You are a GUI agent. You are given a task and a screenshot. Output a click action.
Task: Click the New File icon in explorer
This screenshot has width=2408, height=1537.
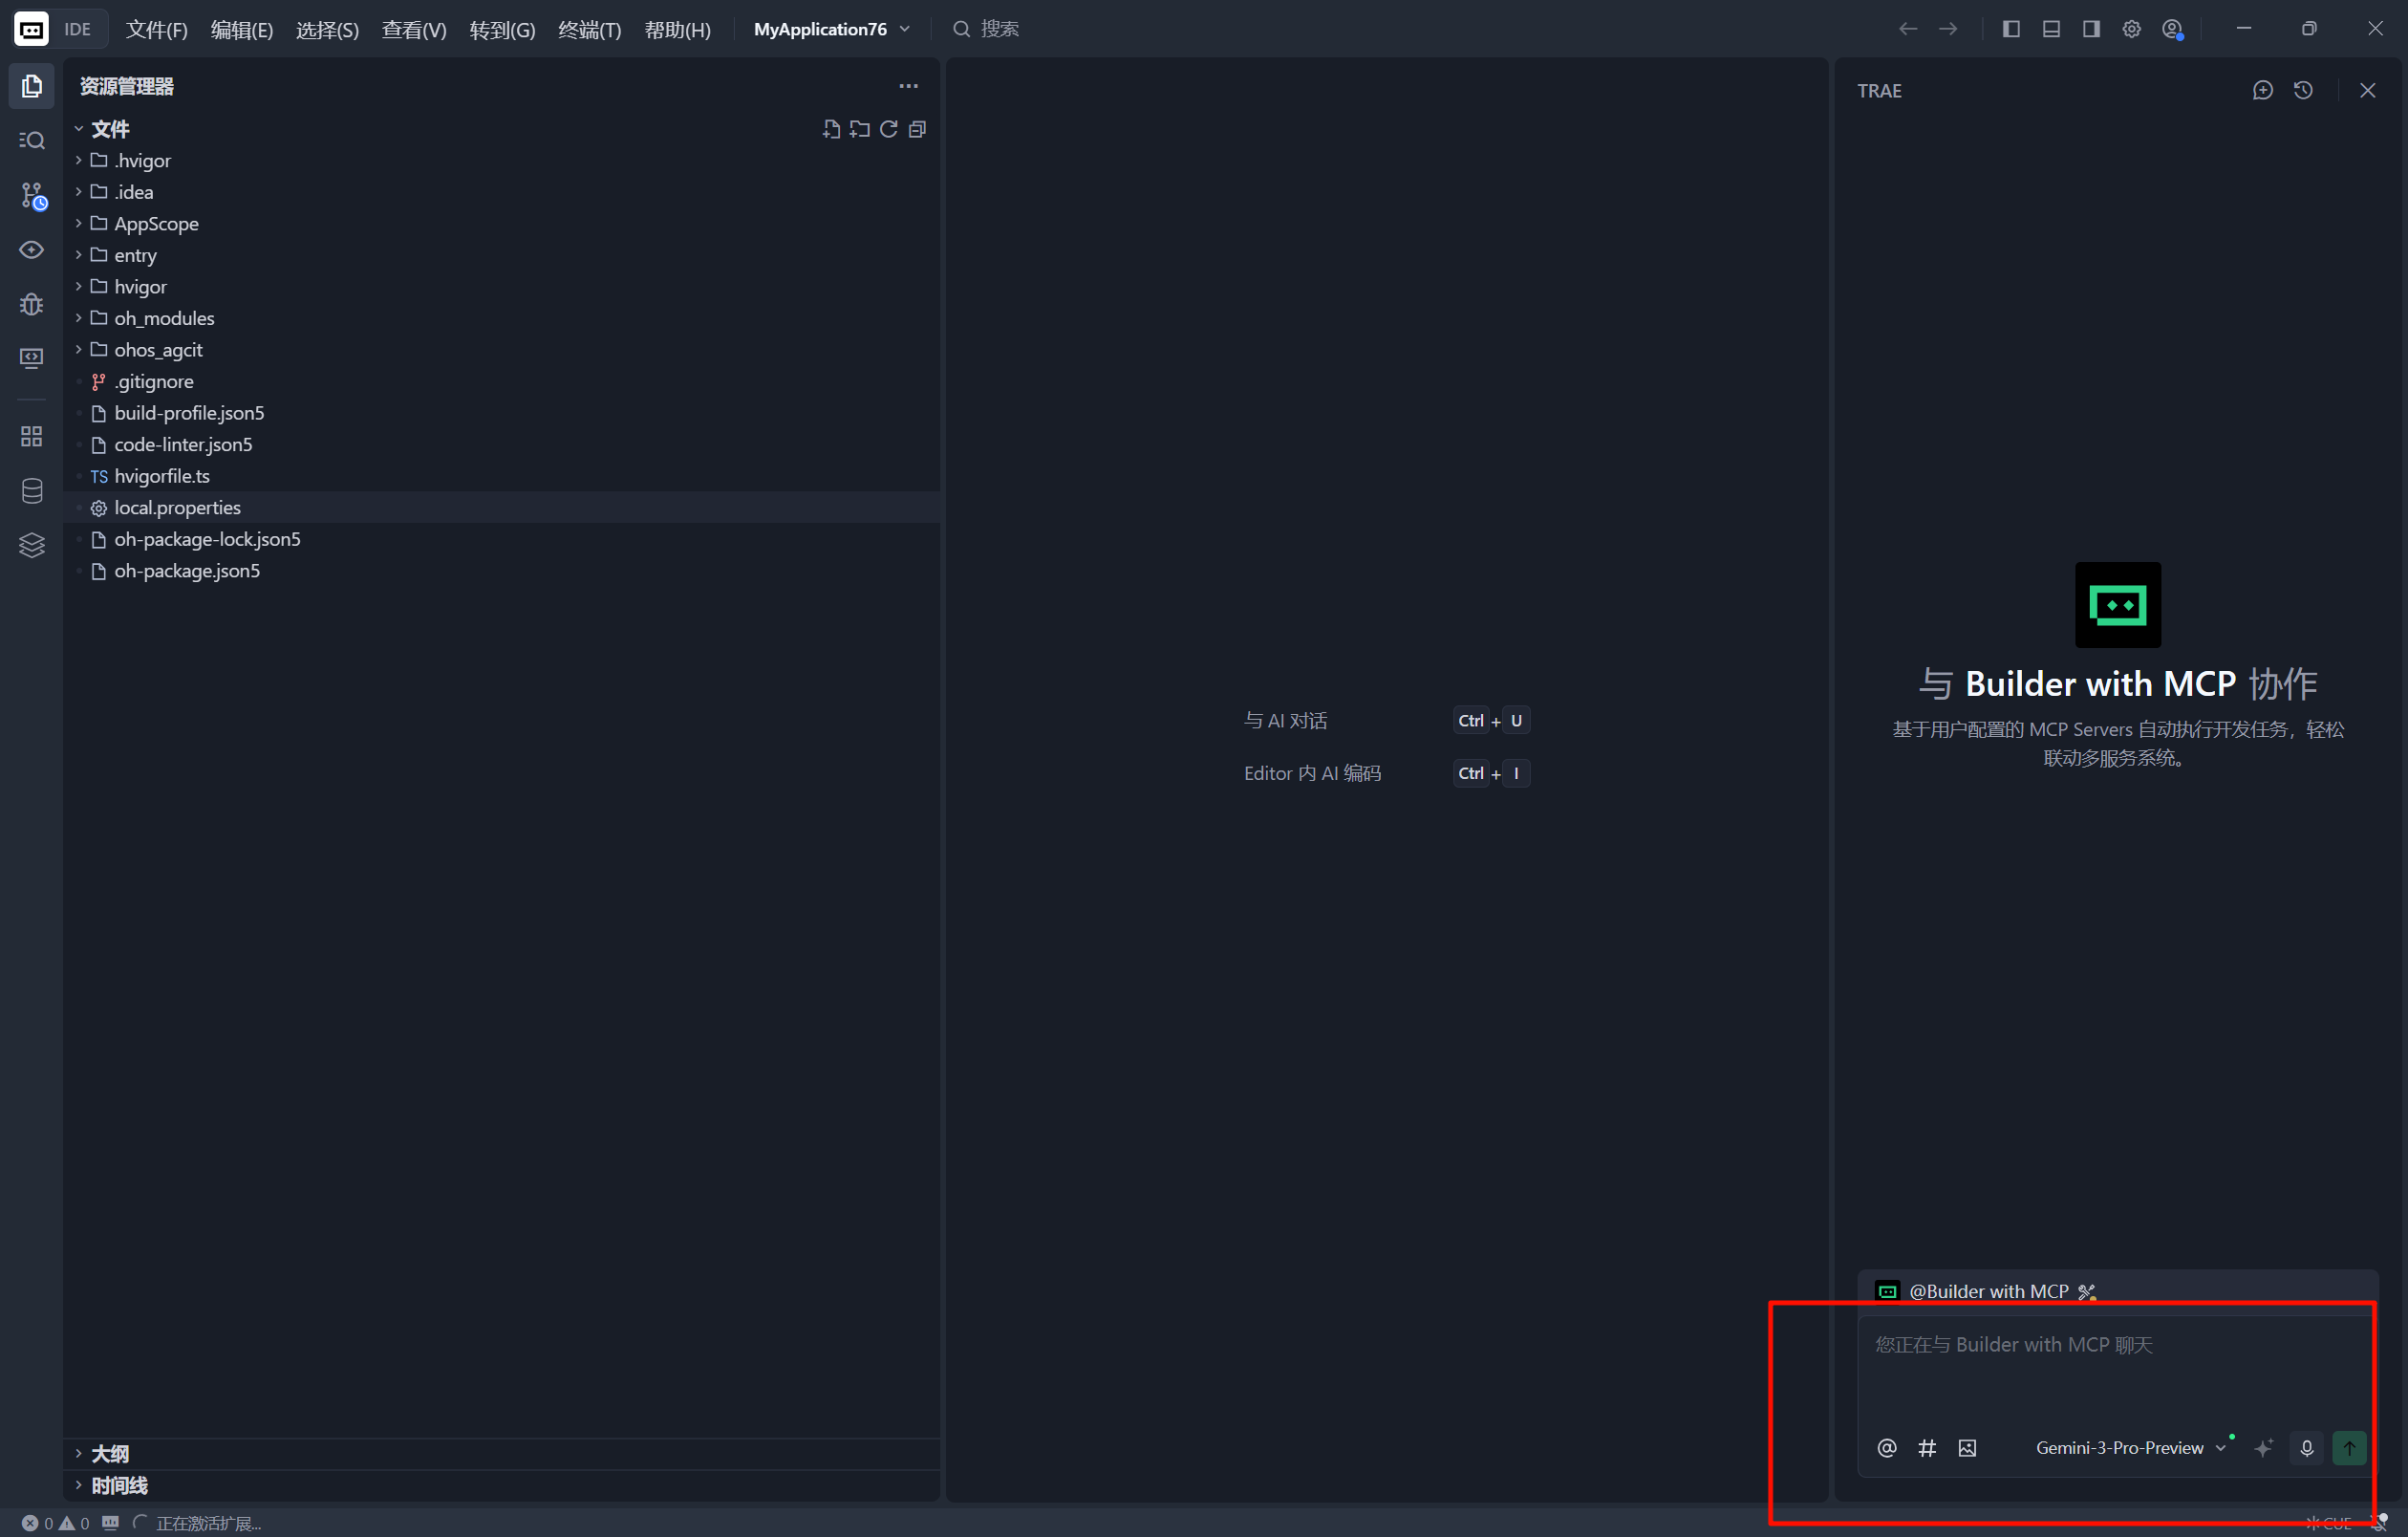[x=830, y=129]
